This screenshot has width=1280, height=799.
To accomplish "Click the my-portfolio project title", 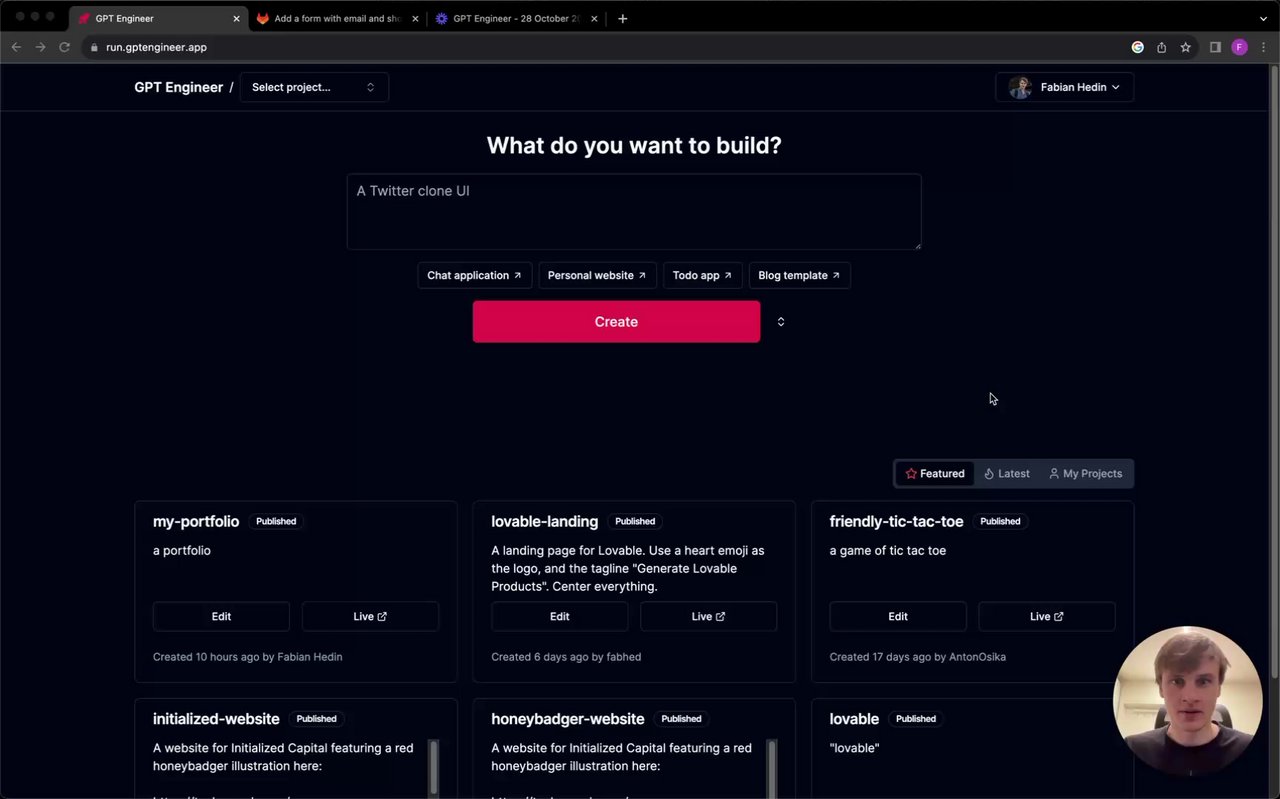I will (x=196, y=521).
